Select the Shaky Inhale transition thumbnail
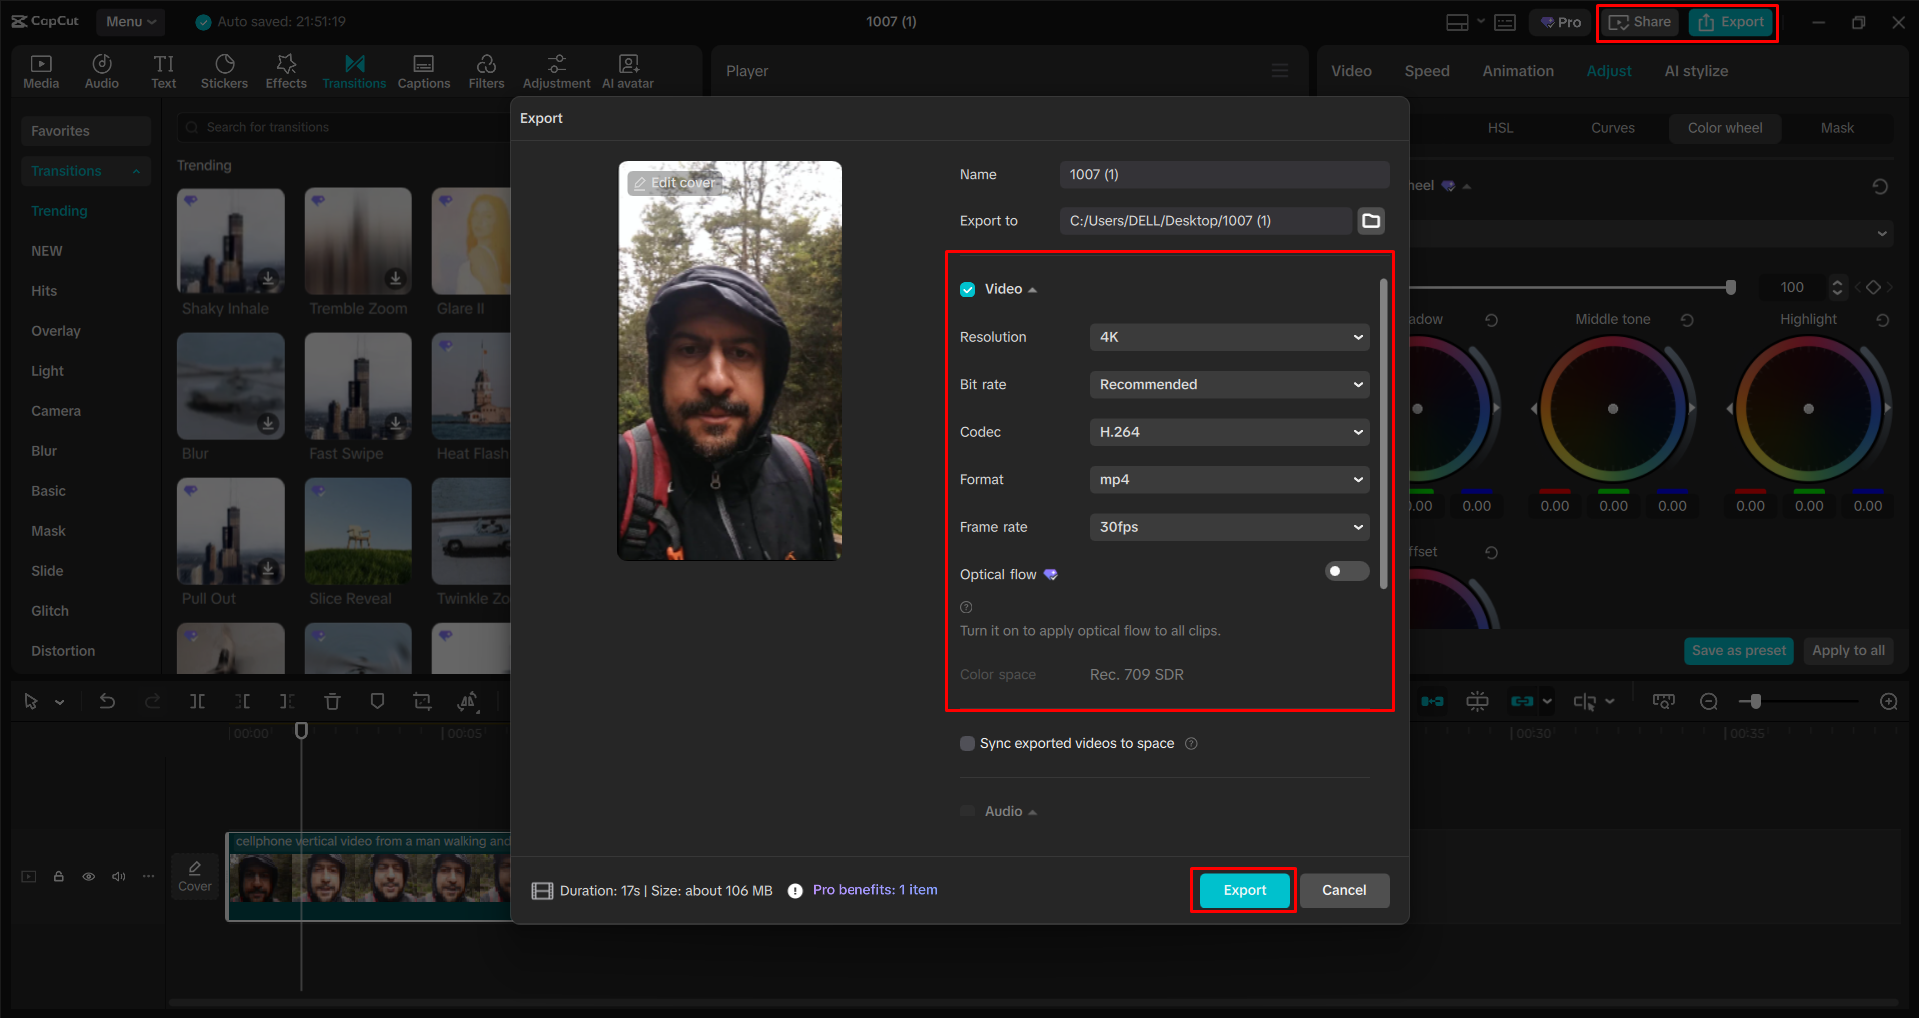Image resolution: width=1919 pixels, height=1018 pixels. coord(230,241)
